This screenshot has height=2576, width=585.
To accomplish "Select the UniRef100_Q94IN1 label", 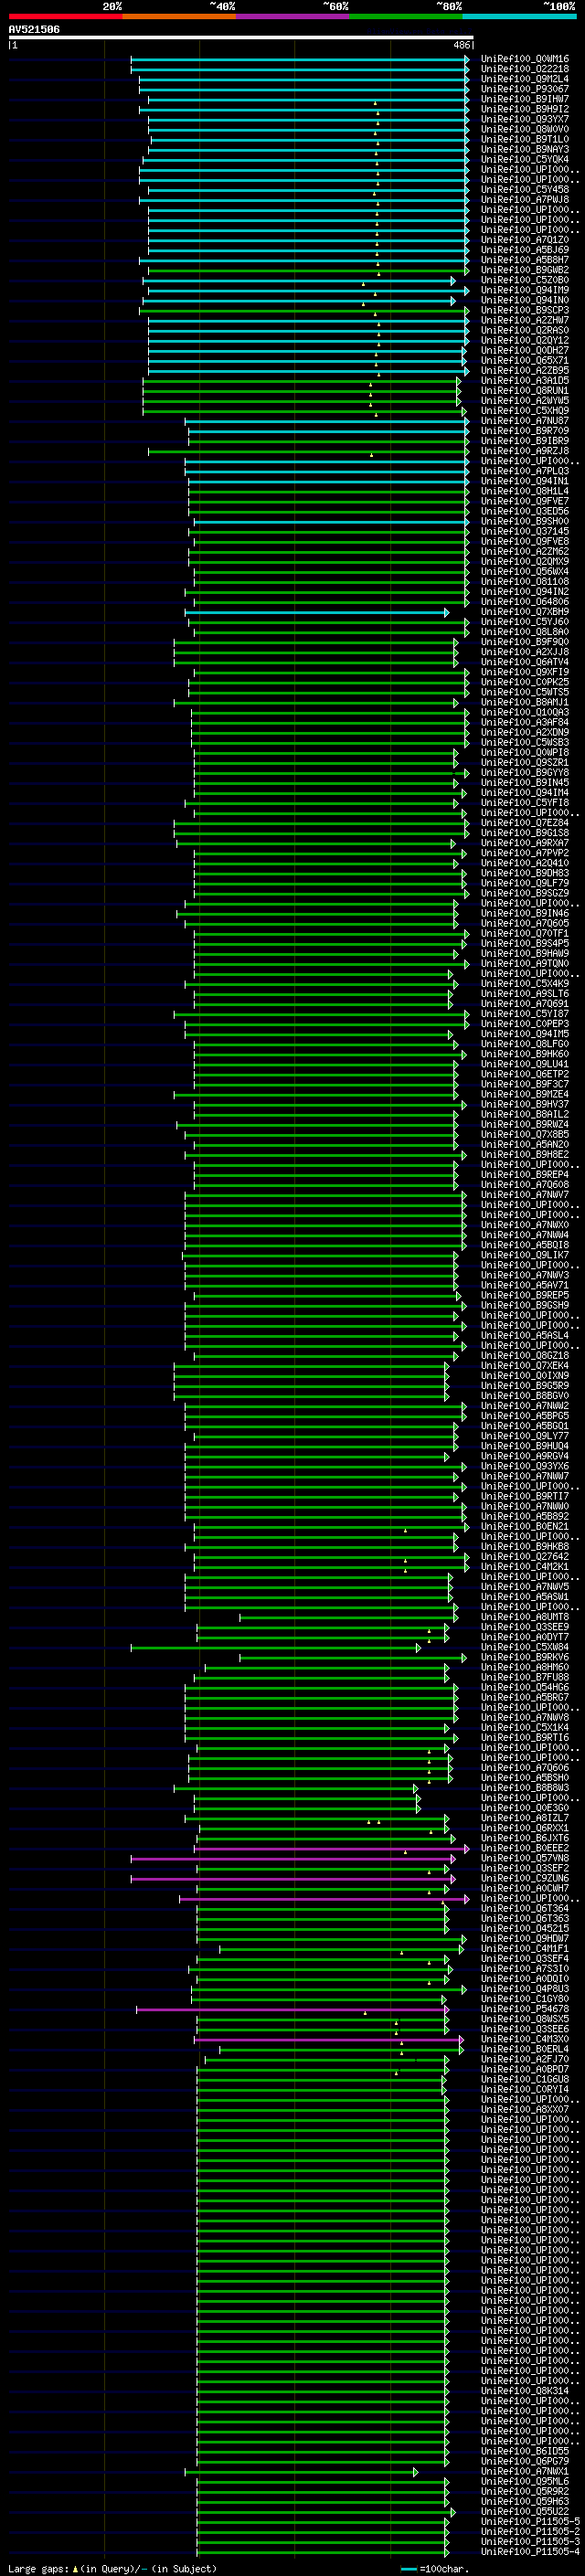I will pyautogui.click(x=525, y=481).
